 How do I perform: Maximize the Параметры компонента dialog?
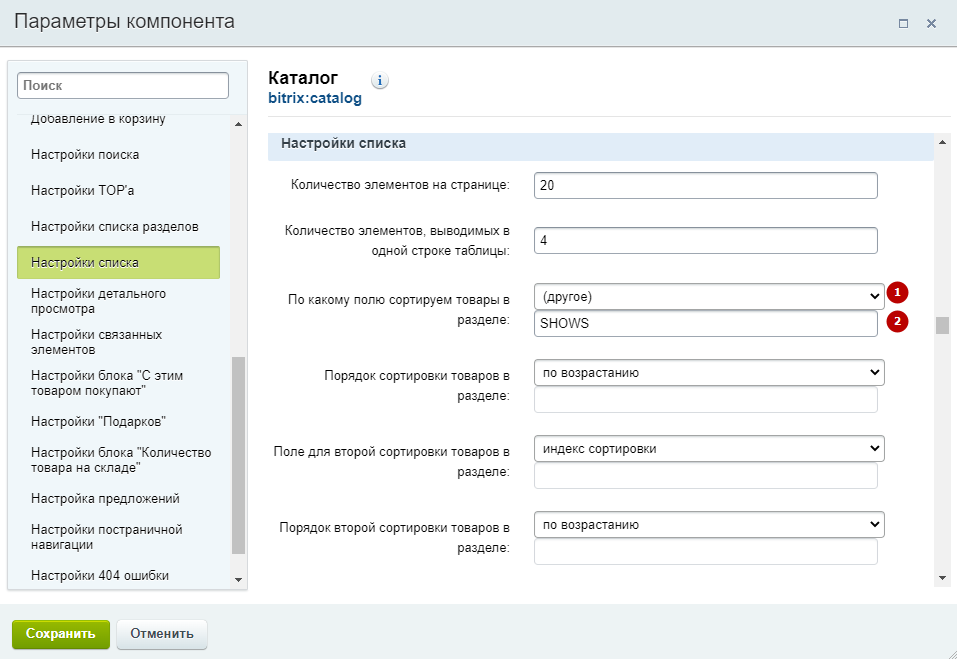[903, 24]
